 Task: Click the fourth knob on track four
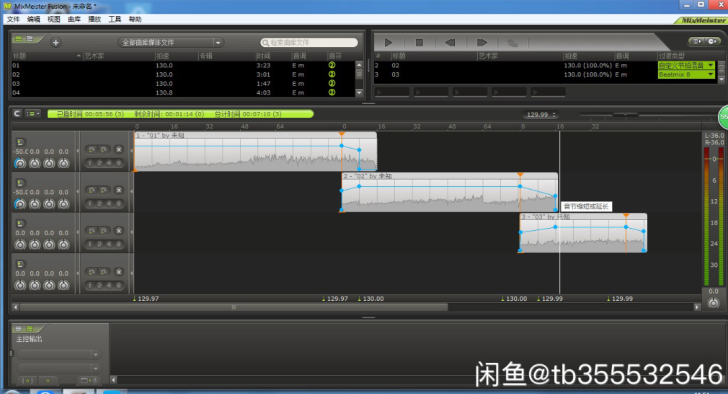pyautogui.click(x=64, y=285)
